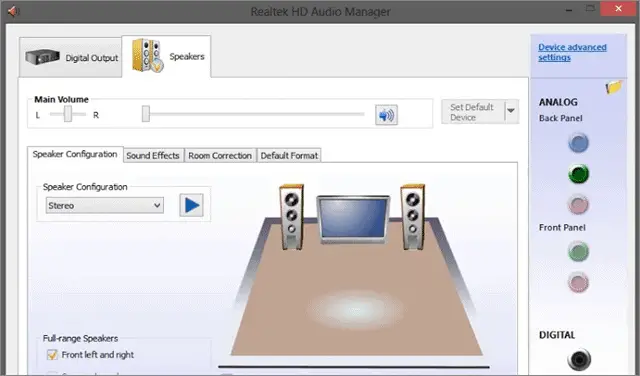The image size is (640, 376).
Task: Play the speaker test sound
Action: [x=191, y=205]
